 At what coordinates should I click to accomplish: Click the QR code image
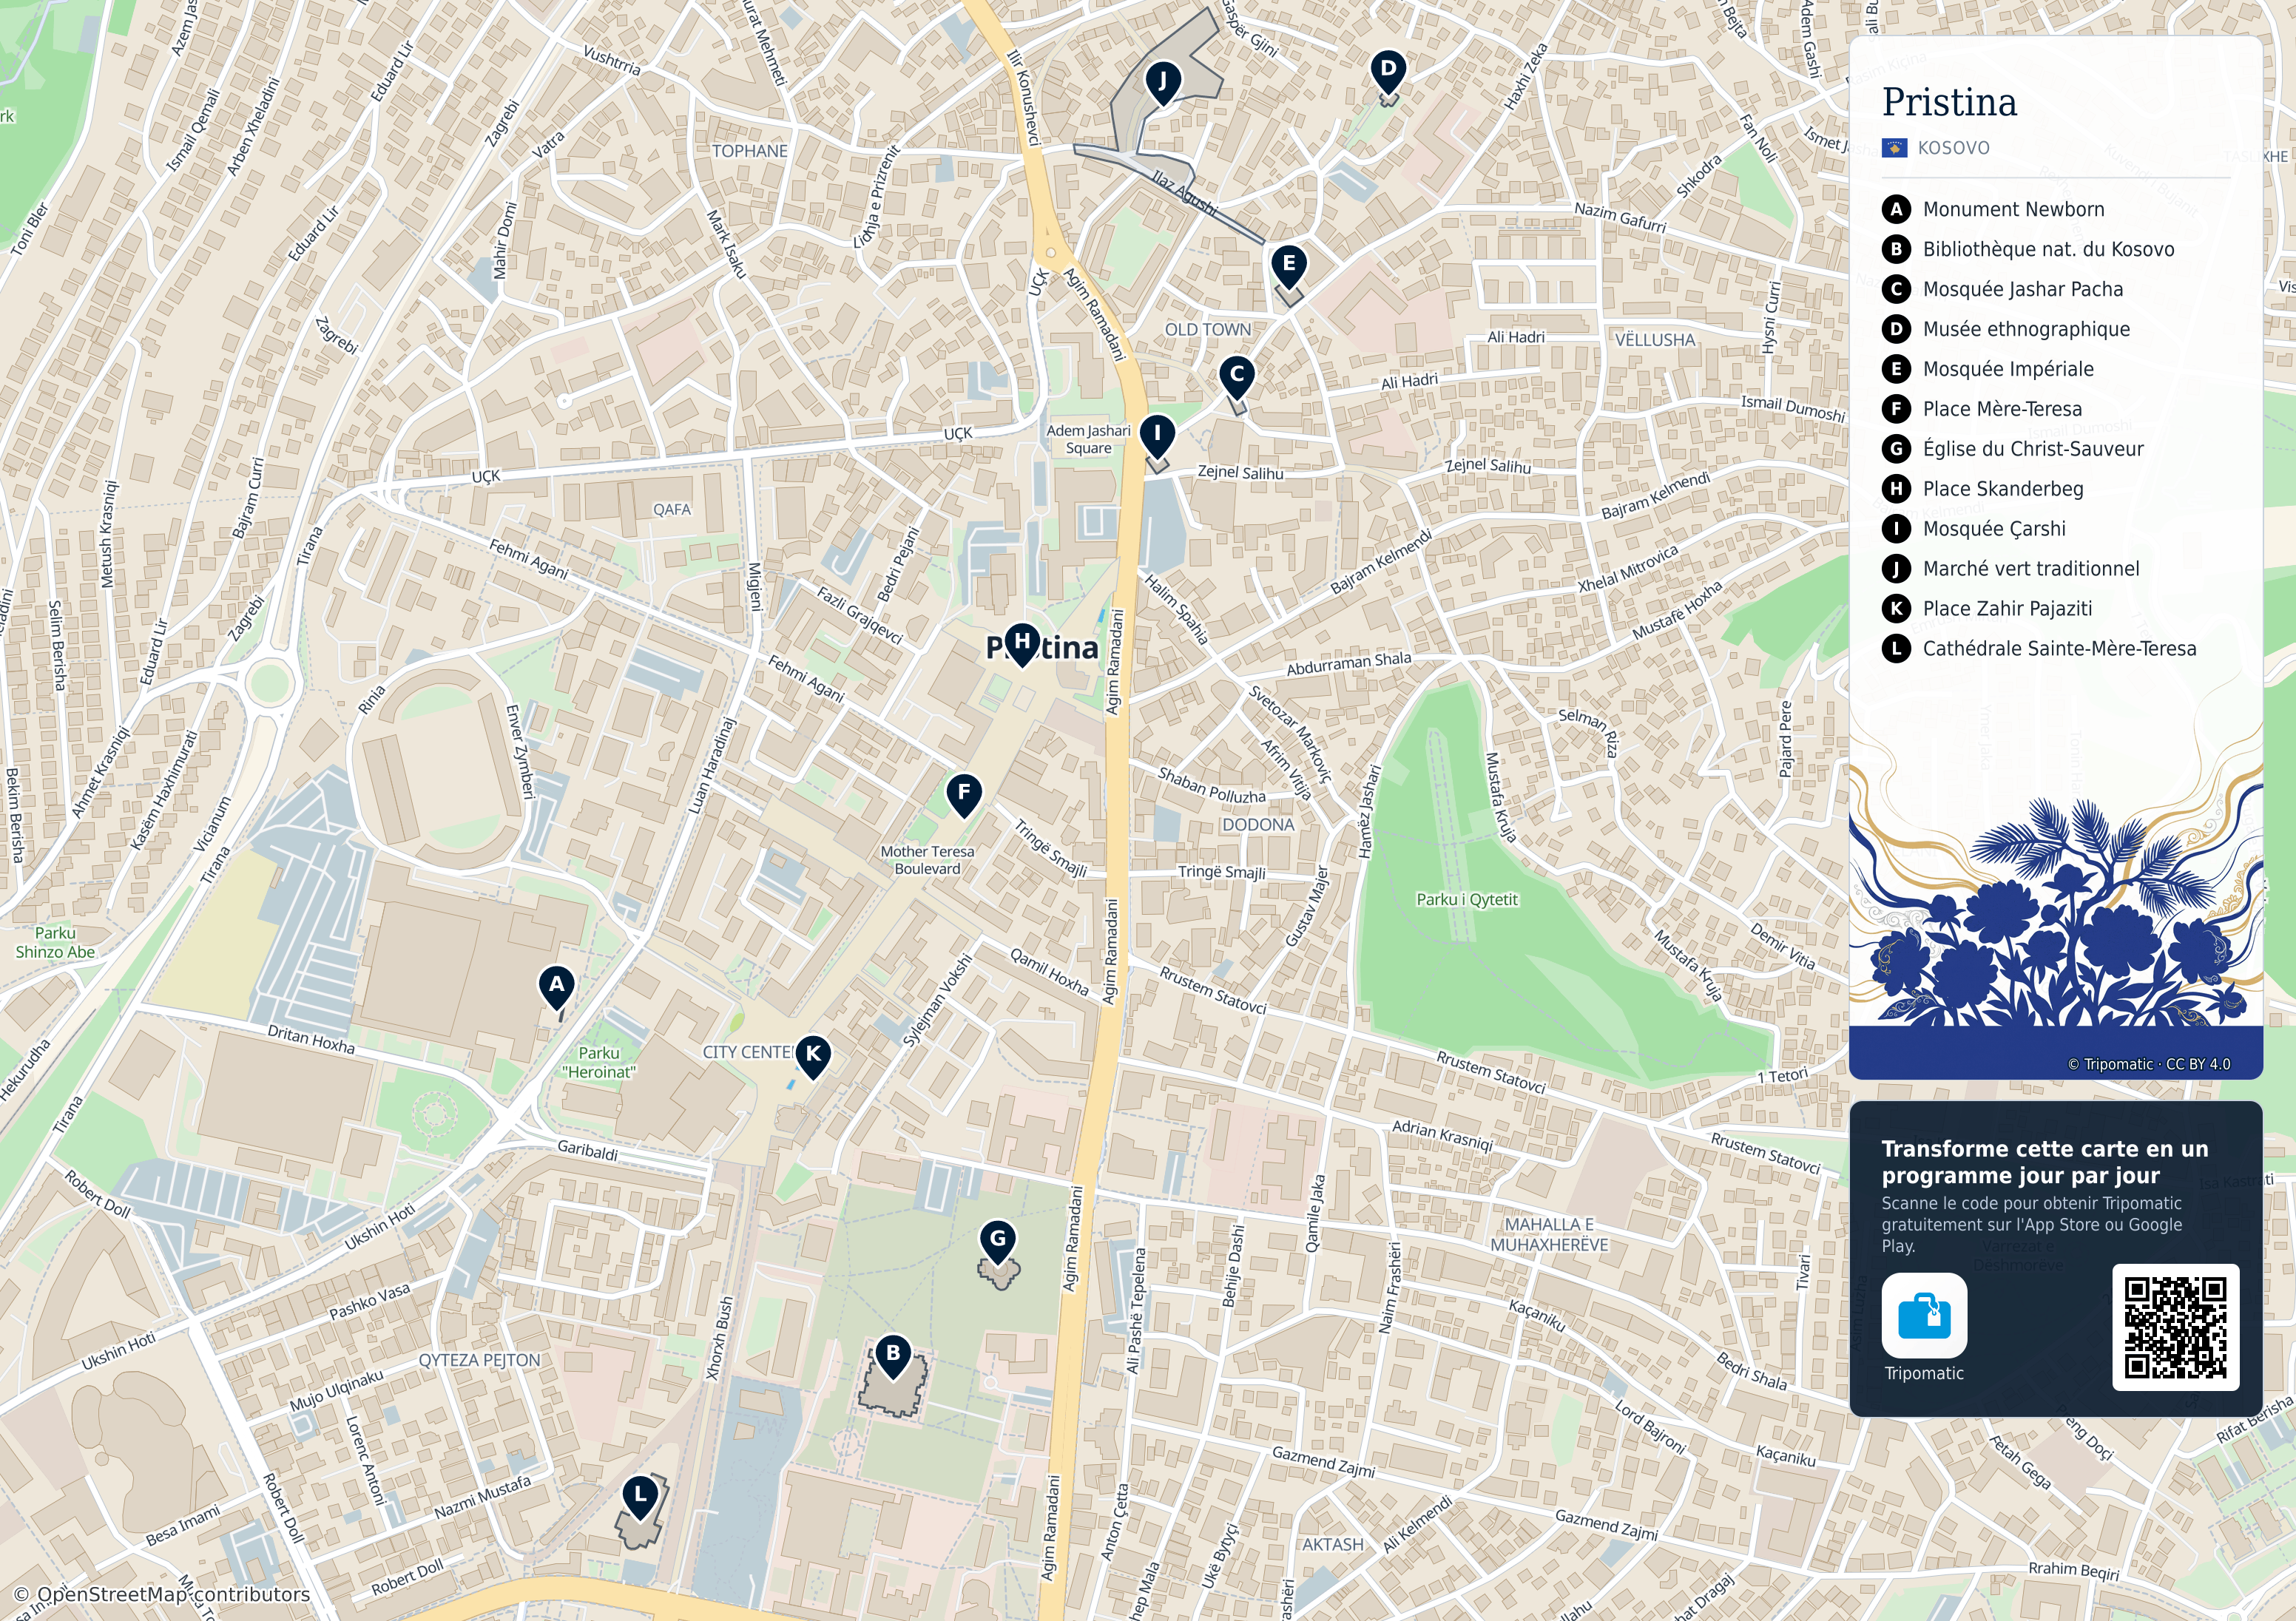click(x=2175, y=1327)
